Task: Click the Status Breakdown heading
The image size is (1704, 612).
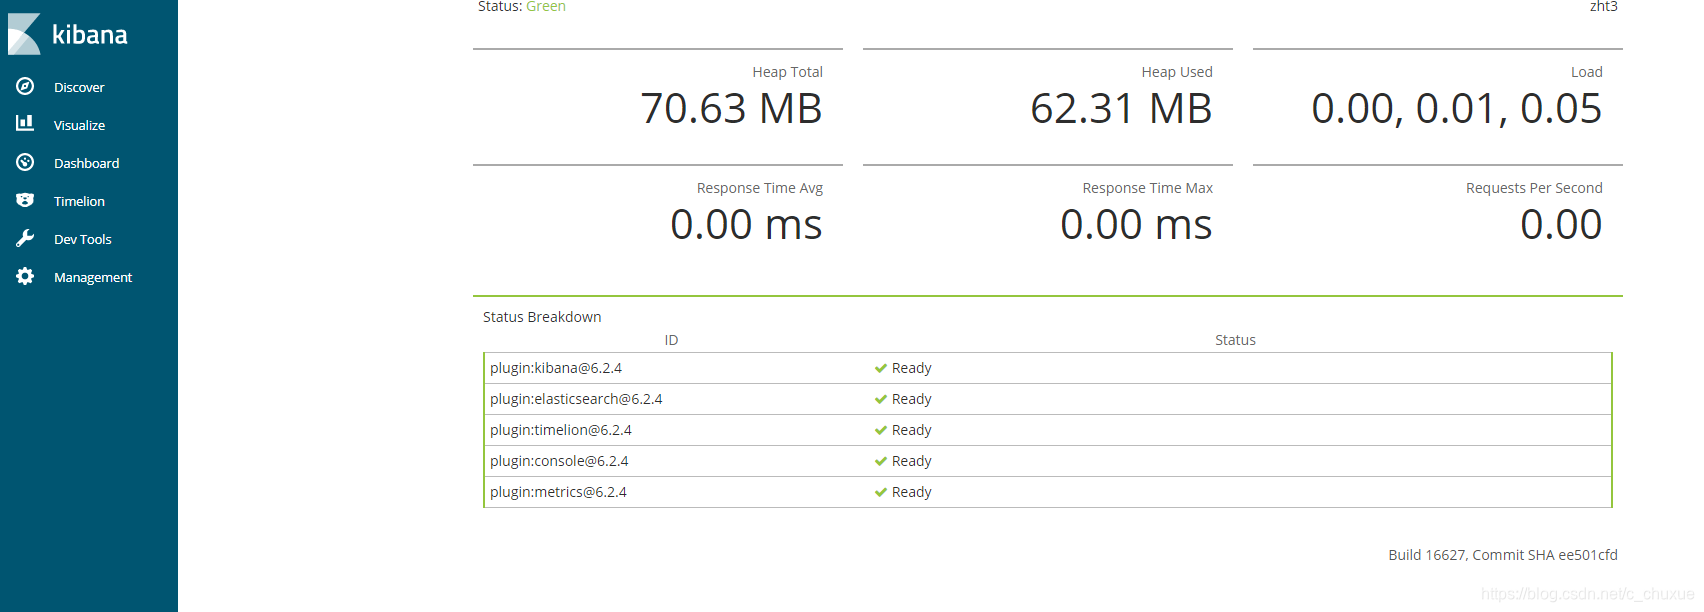Action: click(x=542, y=317)
